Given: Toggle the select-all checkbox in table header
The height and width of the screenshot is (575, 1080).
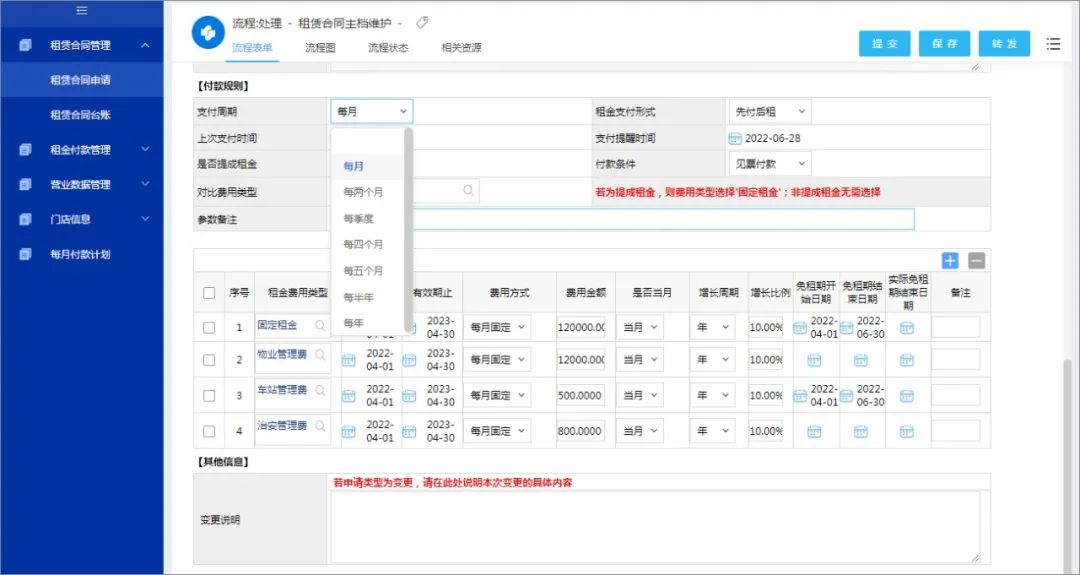Looking at the screenshot, I should click(209, 293).
